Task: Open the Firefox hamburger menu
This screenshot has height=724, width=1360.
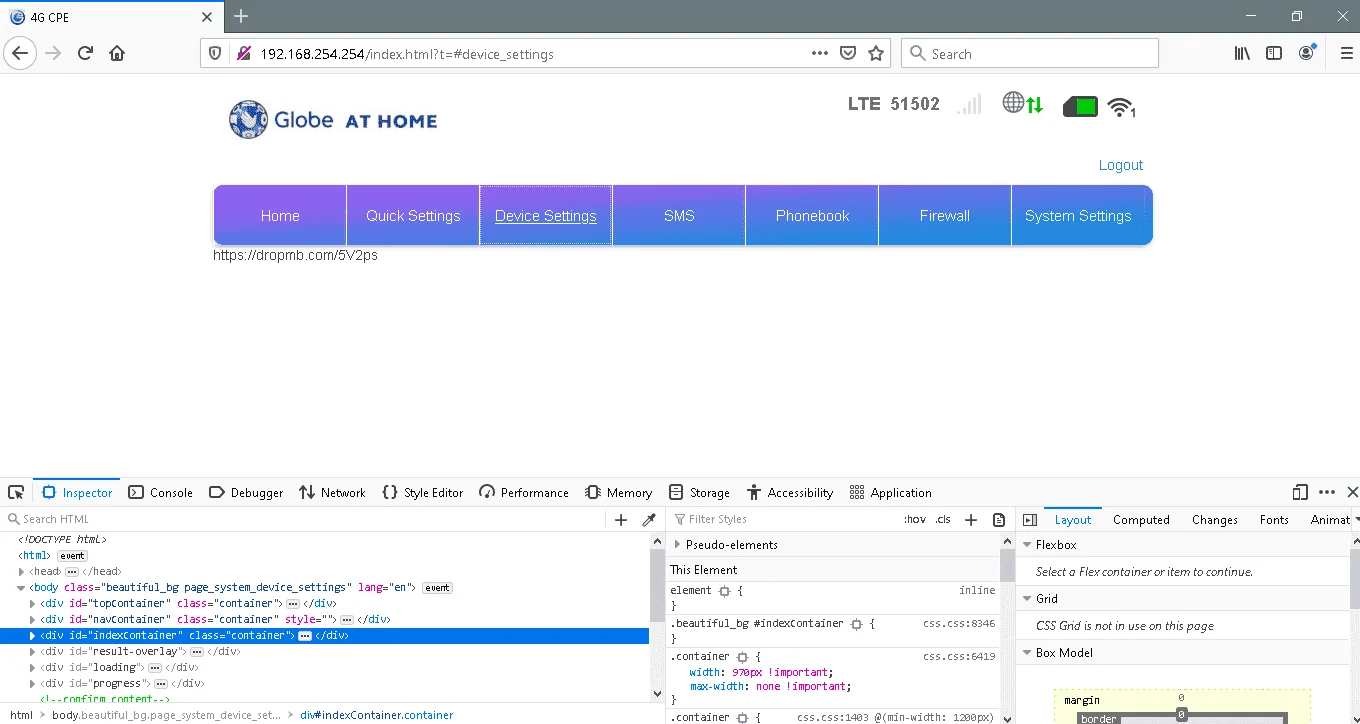Action: pyautogui.click(x=1345, y=54)
